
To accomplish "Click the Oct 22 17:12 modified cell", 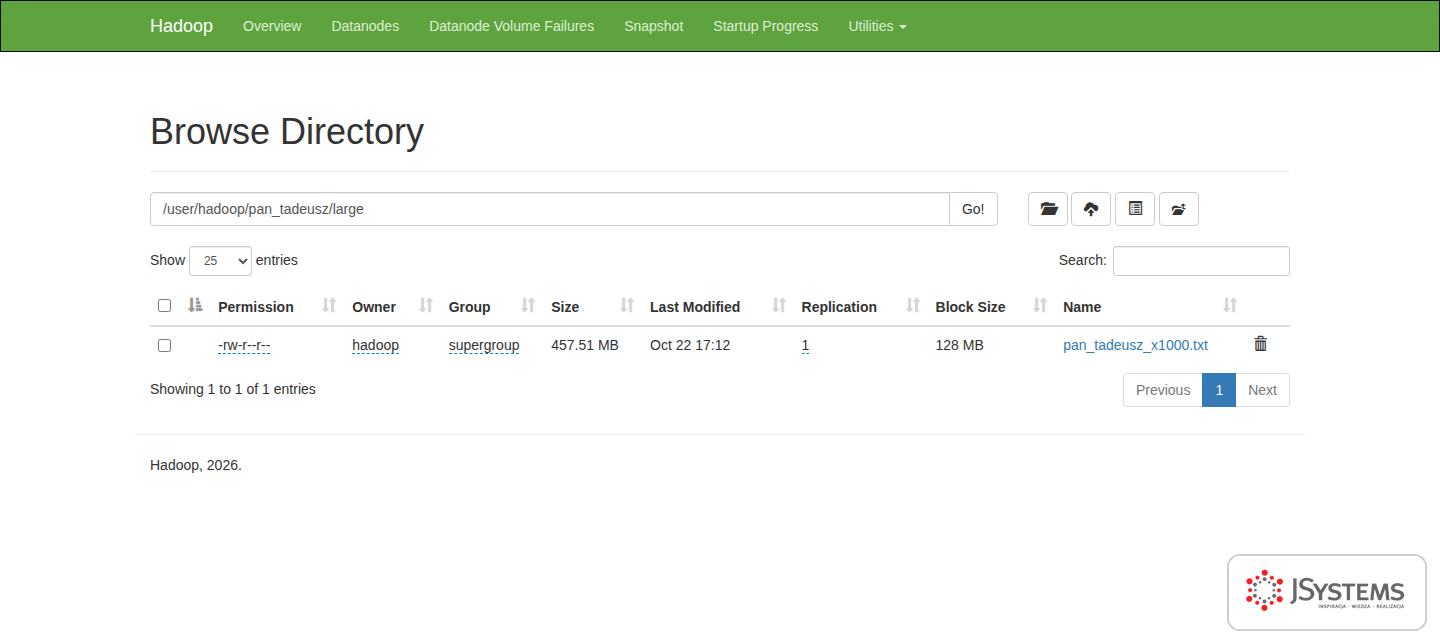I will (690, 345).
